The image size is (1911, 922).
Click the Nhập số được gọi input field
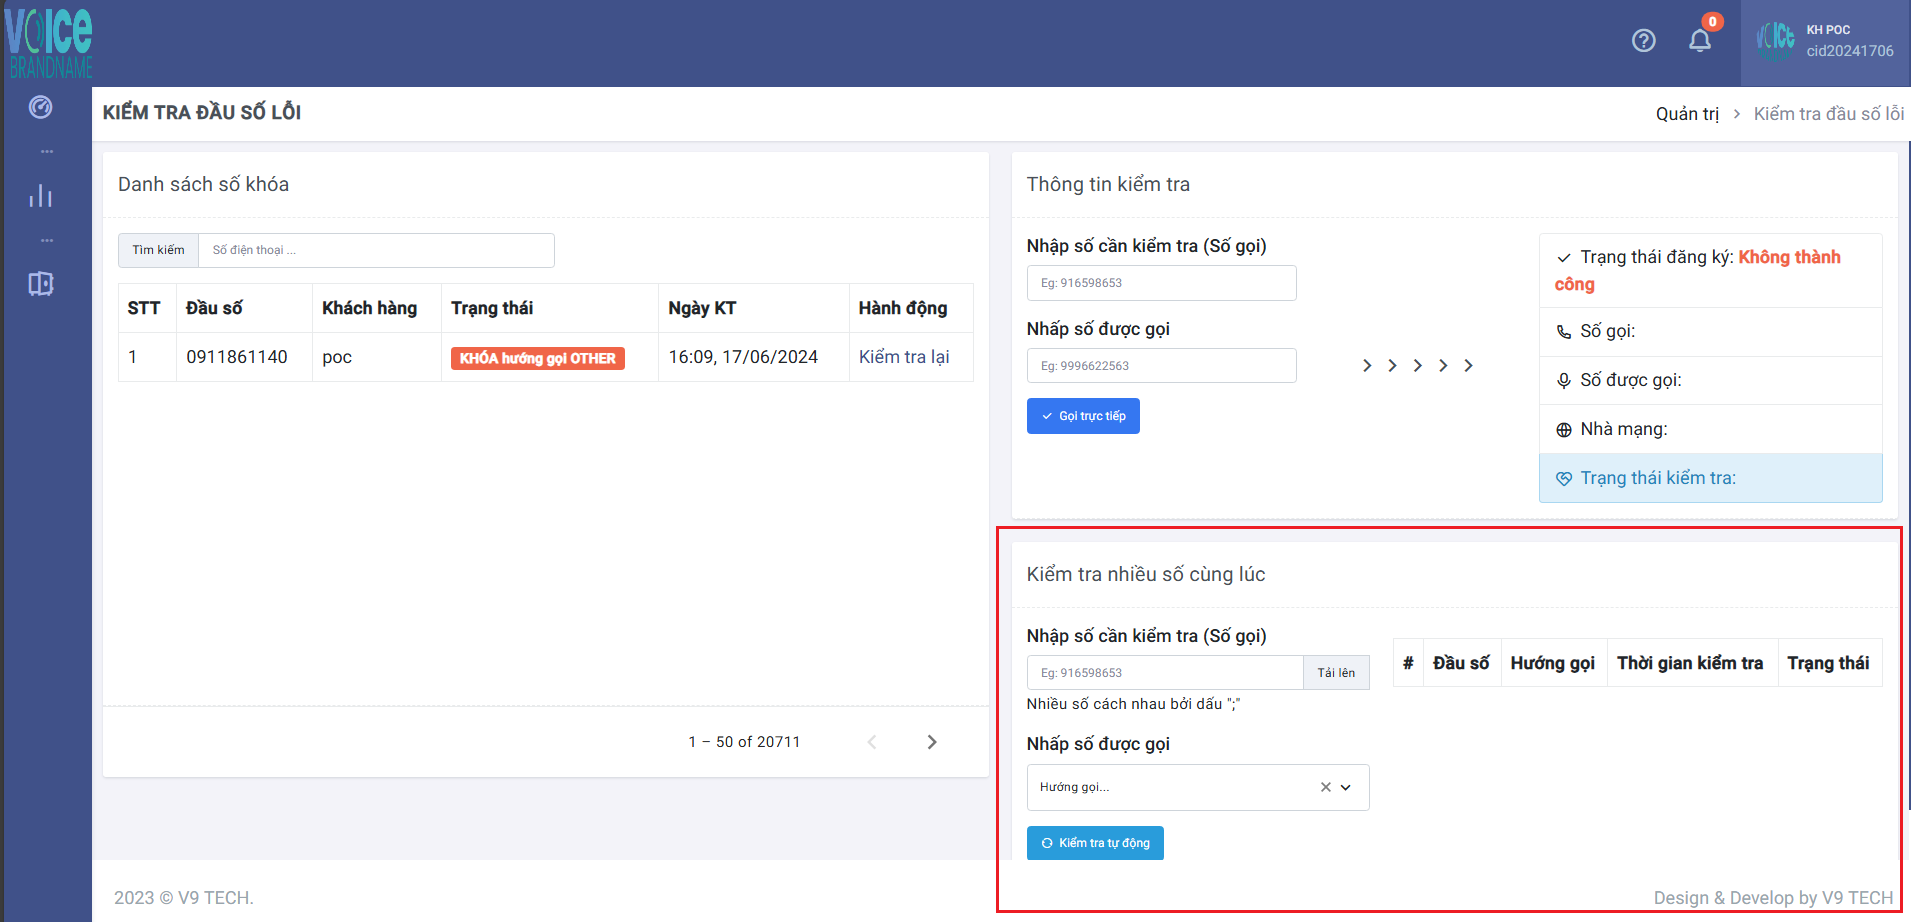tap(1161, 366)
